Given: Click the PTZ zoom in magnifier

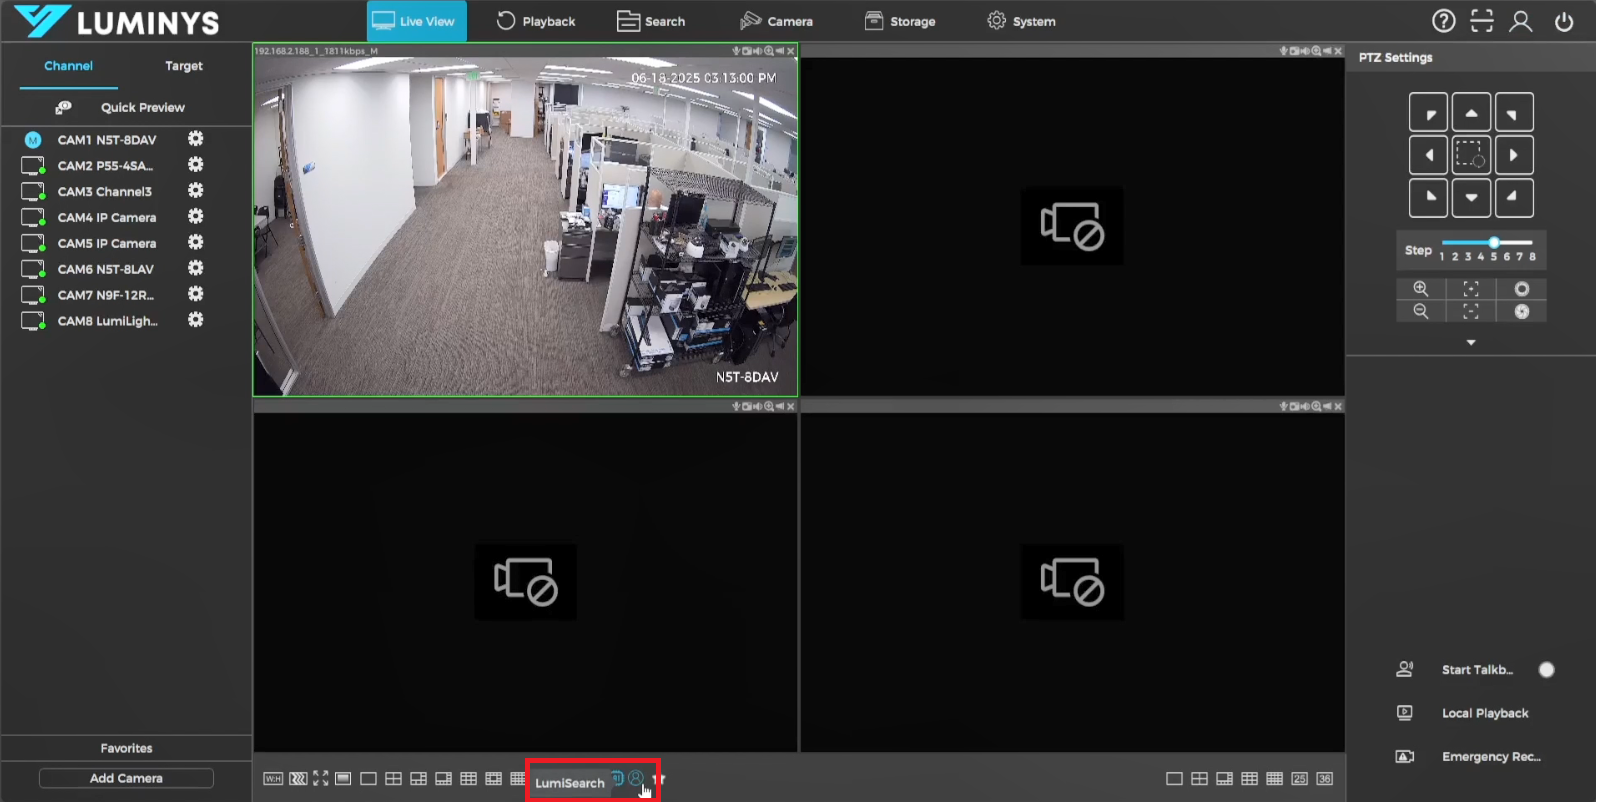Looking at the screenshot, I should [1420, 289].
